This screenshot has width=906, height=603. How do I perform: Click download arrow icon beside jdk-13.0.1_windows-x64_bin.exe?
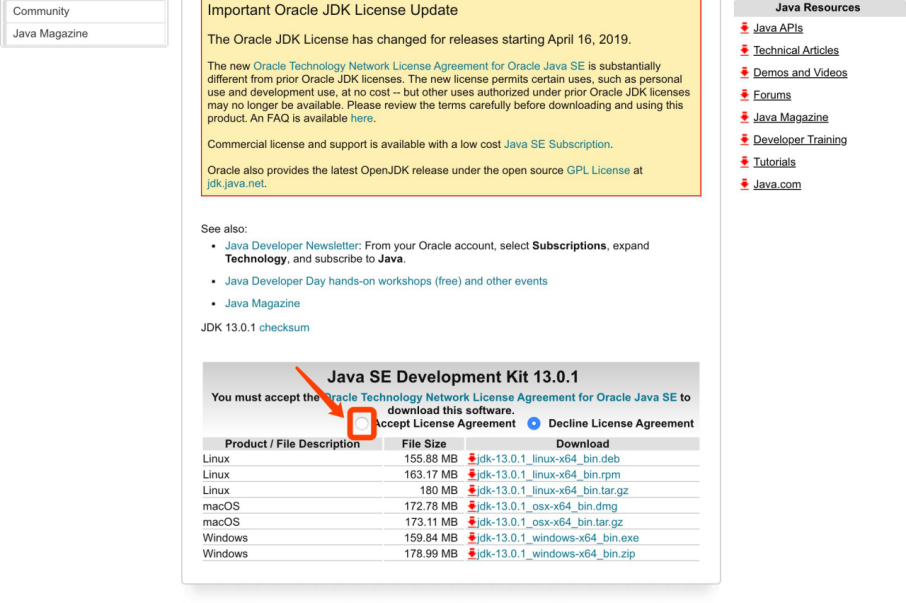tap(471, 538)
